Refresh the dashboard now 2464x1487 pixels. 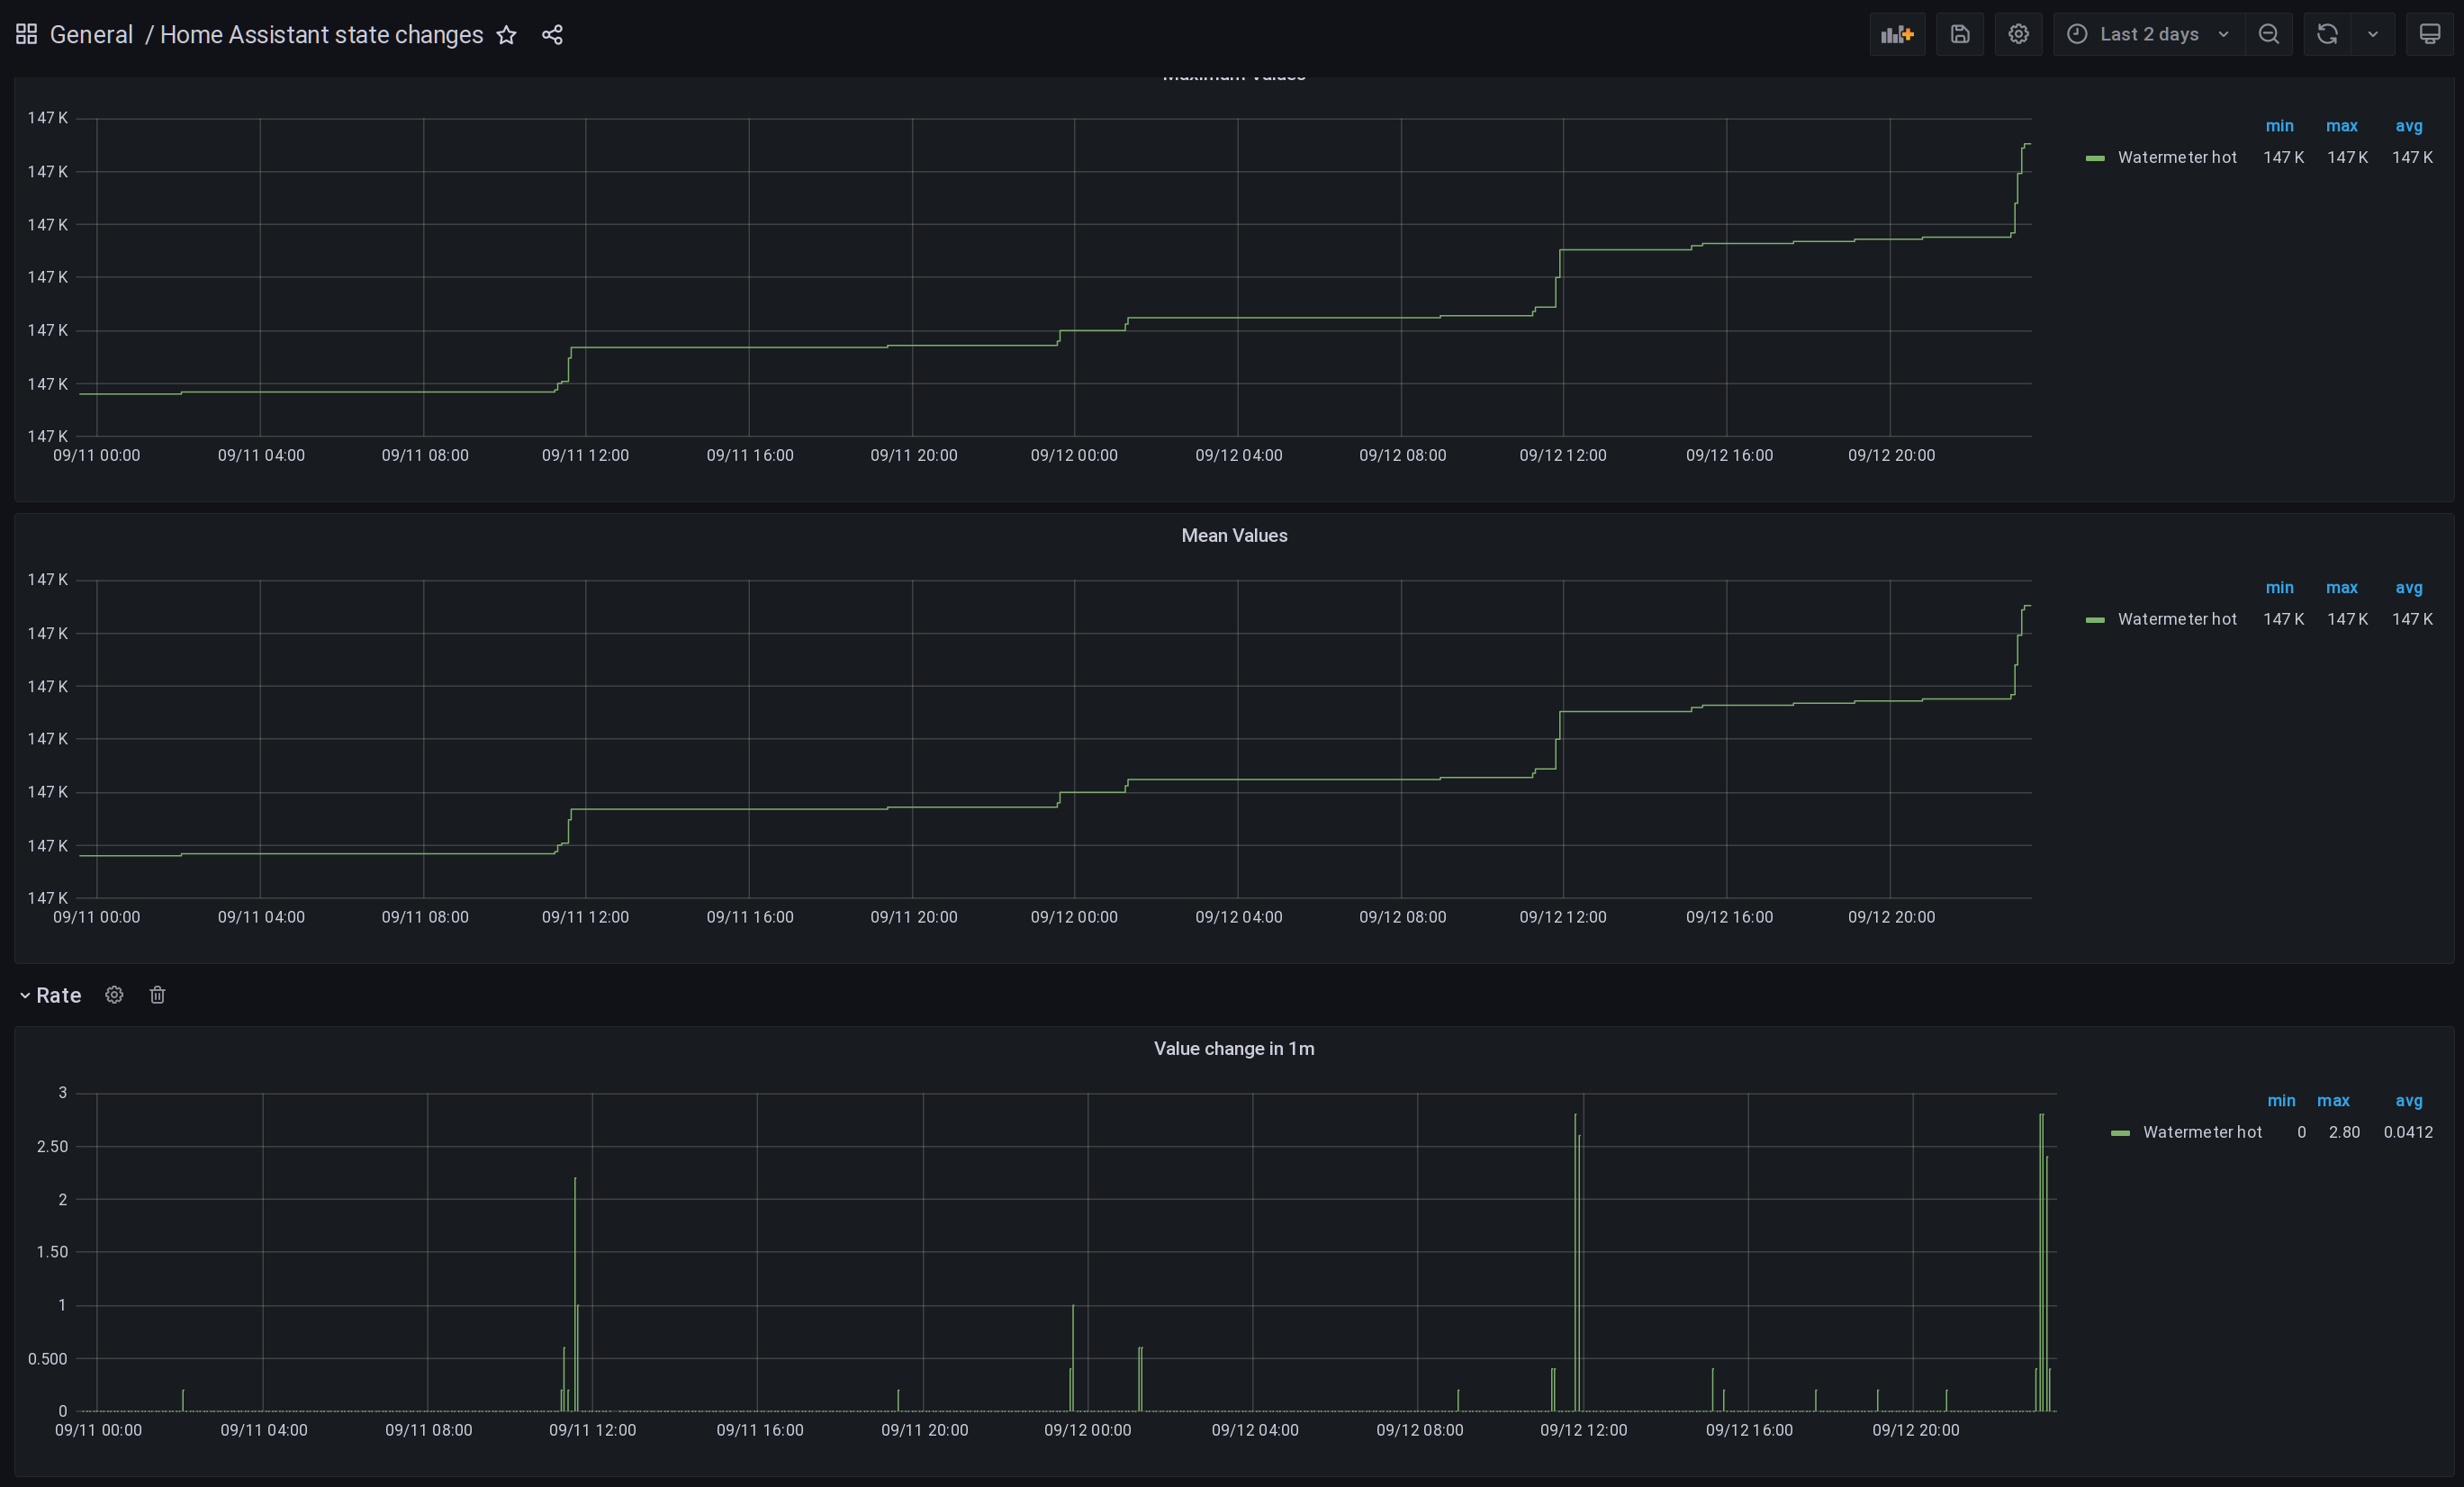2327,34
